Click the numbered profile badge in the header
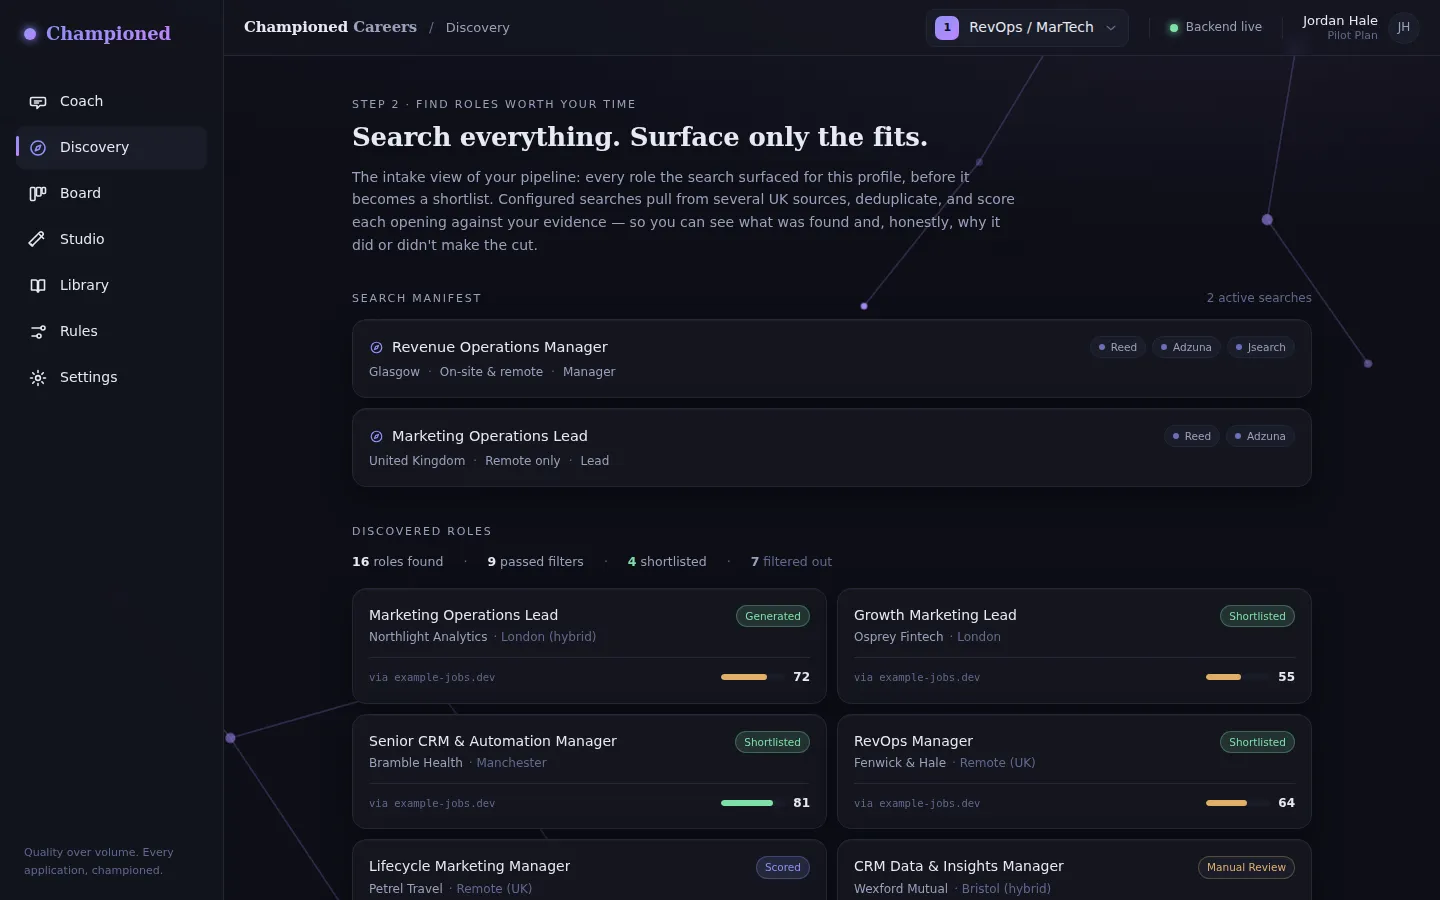Viewport: 1440px width, 900px height. [x=947, y=28]
